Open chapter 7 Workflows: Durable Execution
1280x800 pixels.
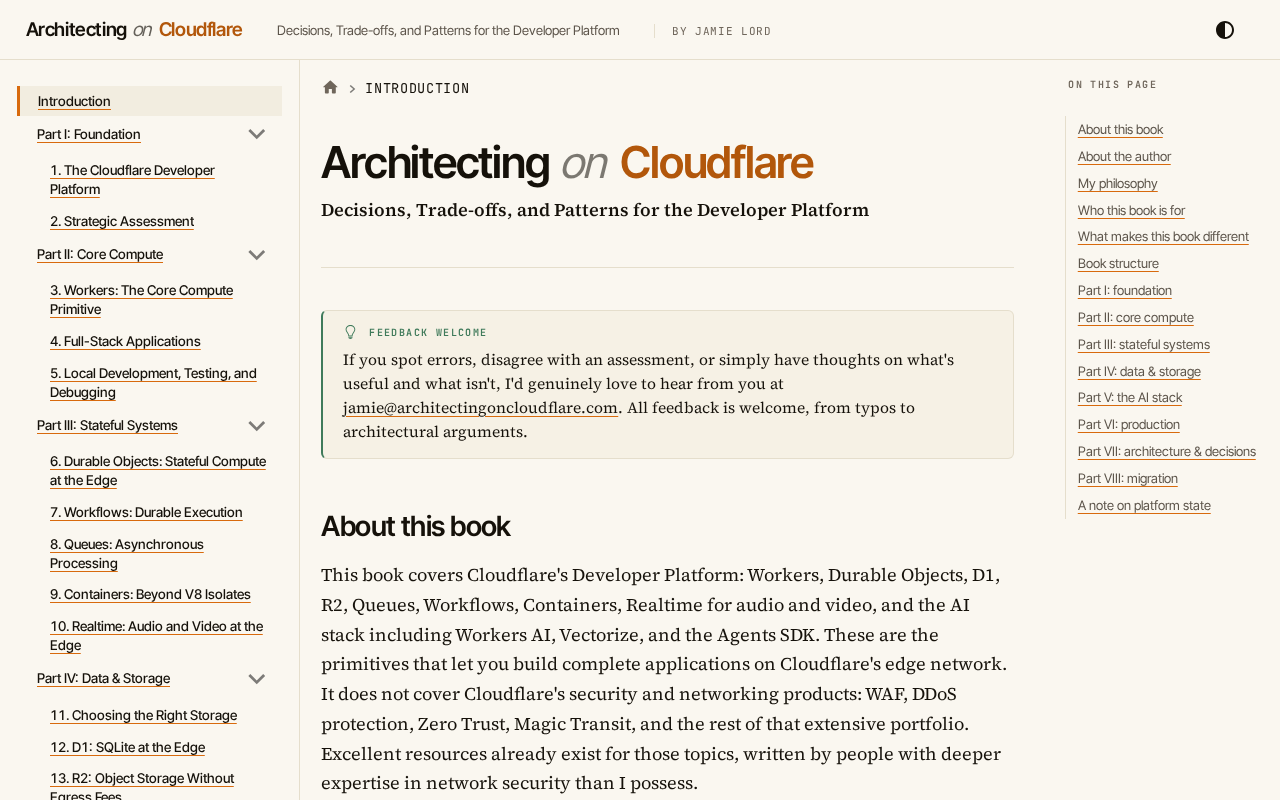pyautogui.click(x=146, y=512)
